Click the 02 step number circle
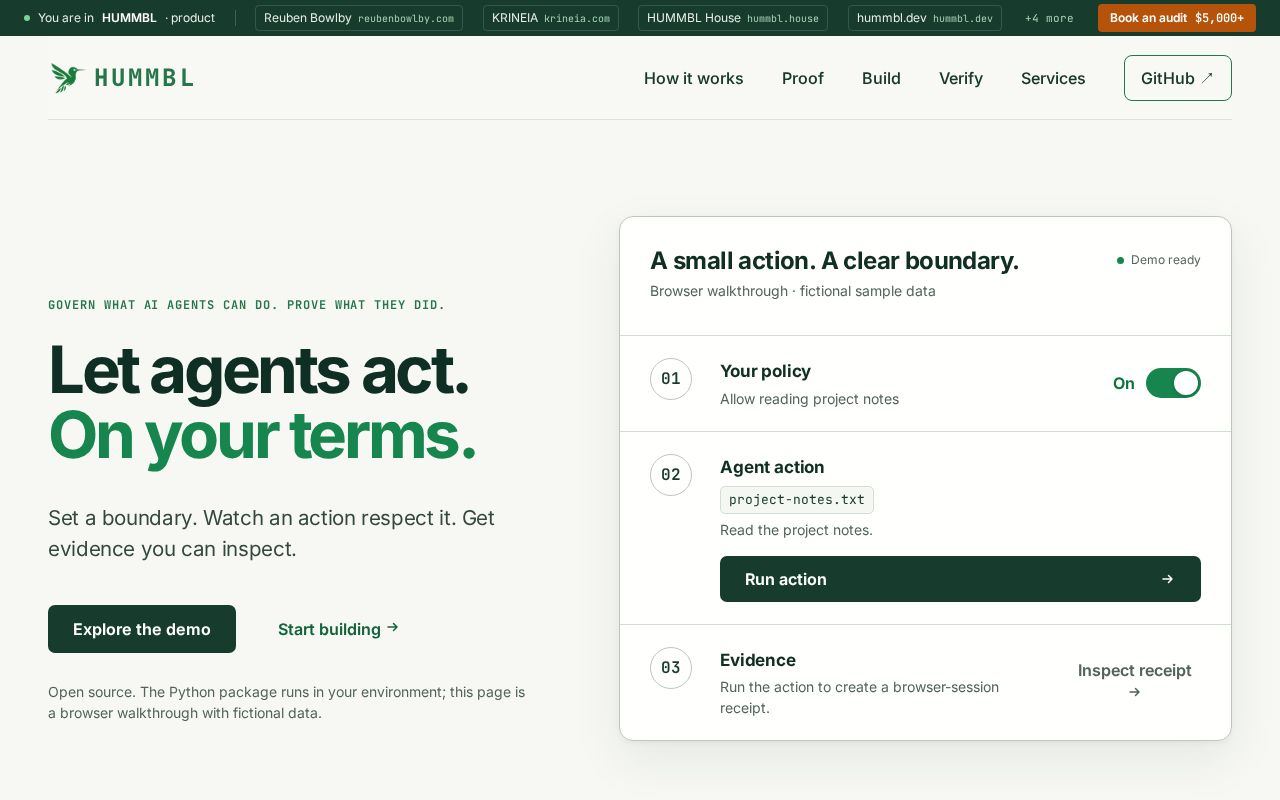Viewport: 1280px width, 800px height. tap(671, 475)
